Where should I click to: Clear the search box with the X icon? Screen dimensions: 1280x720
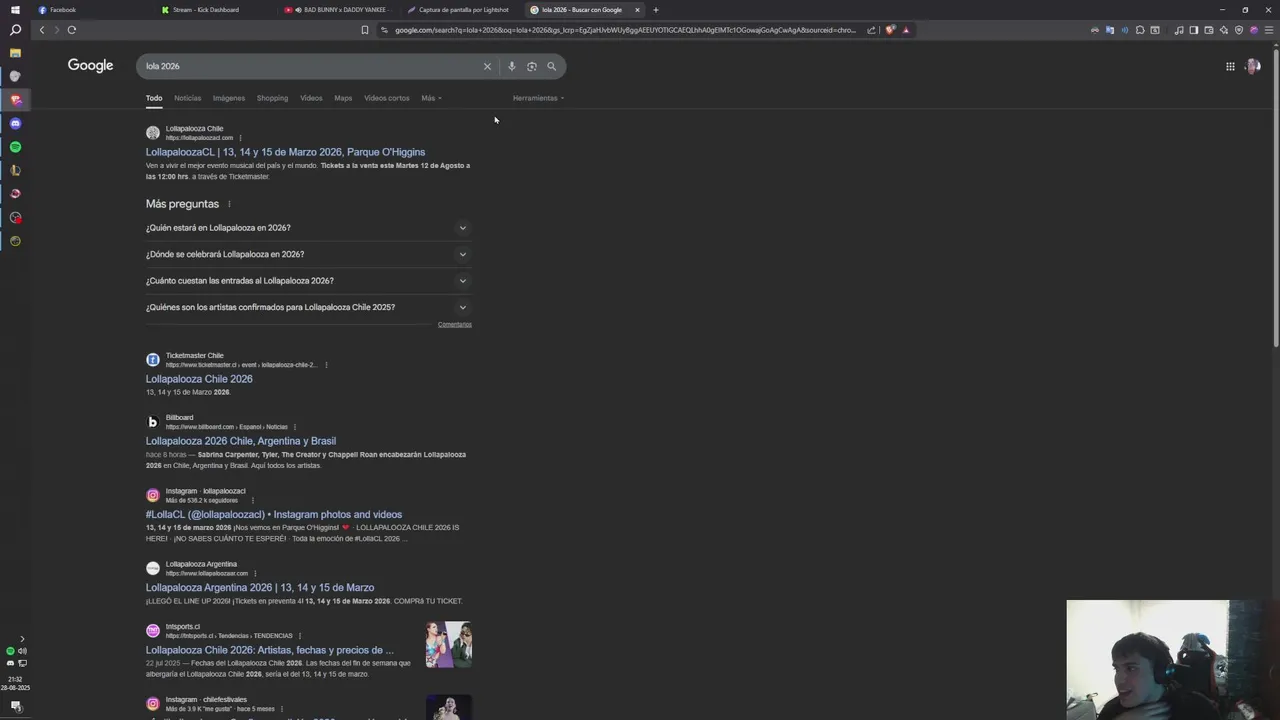coord(487,66)
